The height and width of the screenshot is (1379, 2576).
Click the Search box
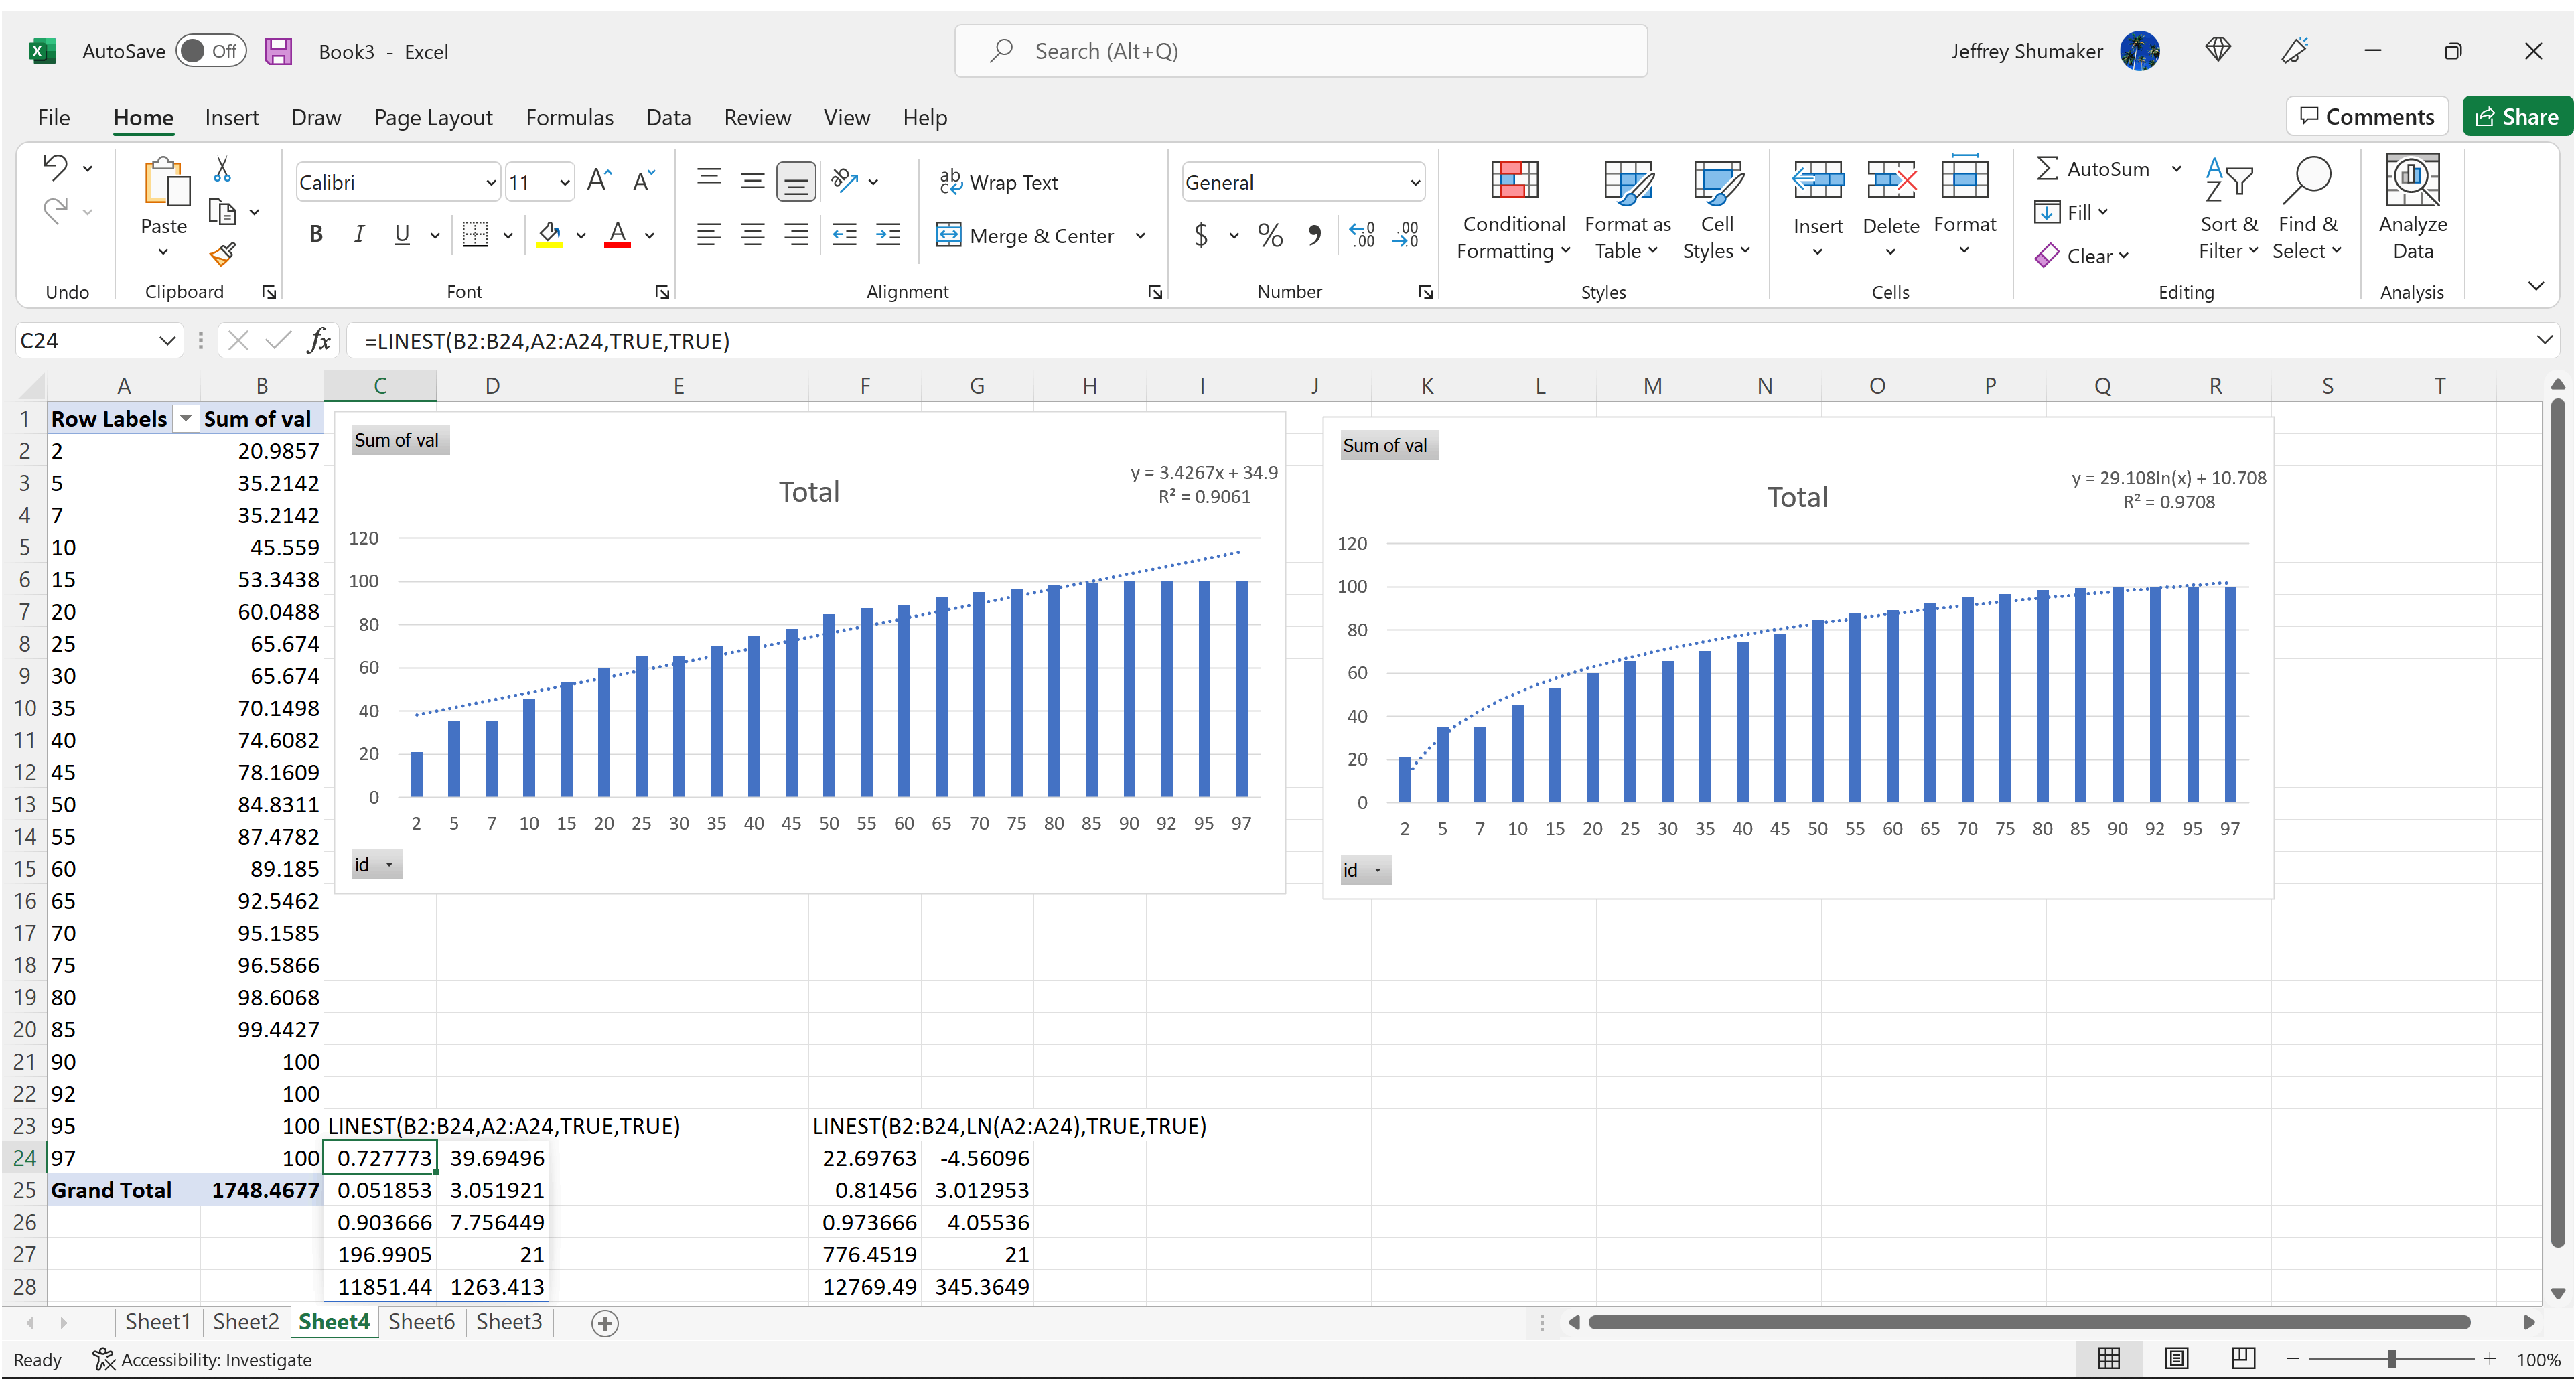[1300, 51]
